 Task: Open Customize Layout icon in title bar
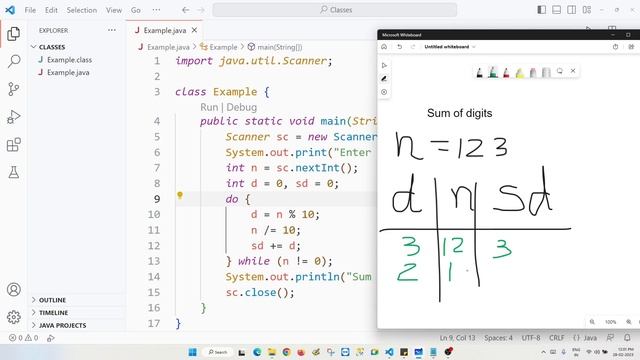(587, 10)
